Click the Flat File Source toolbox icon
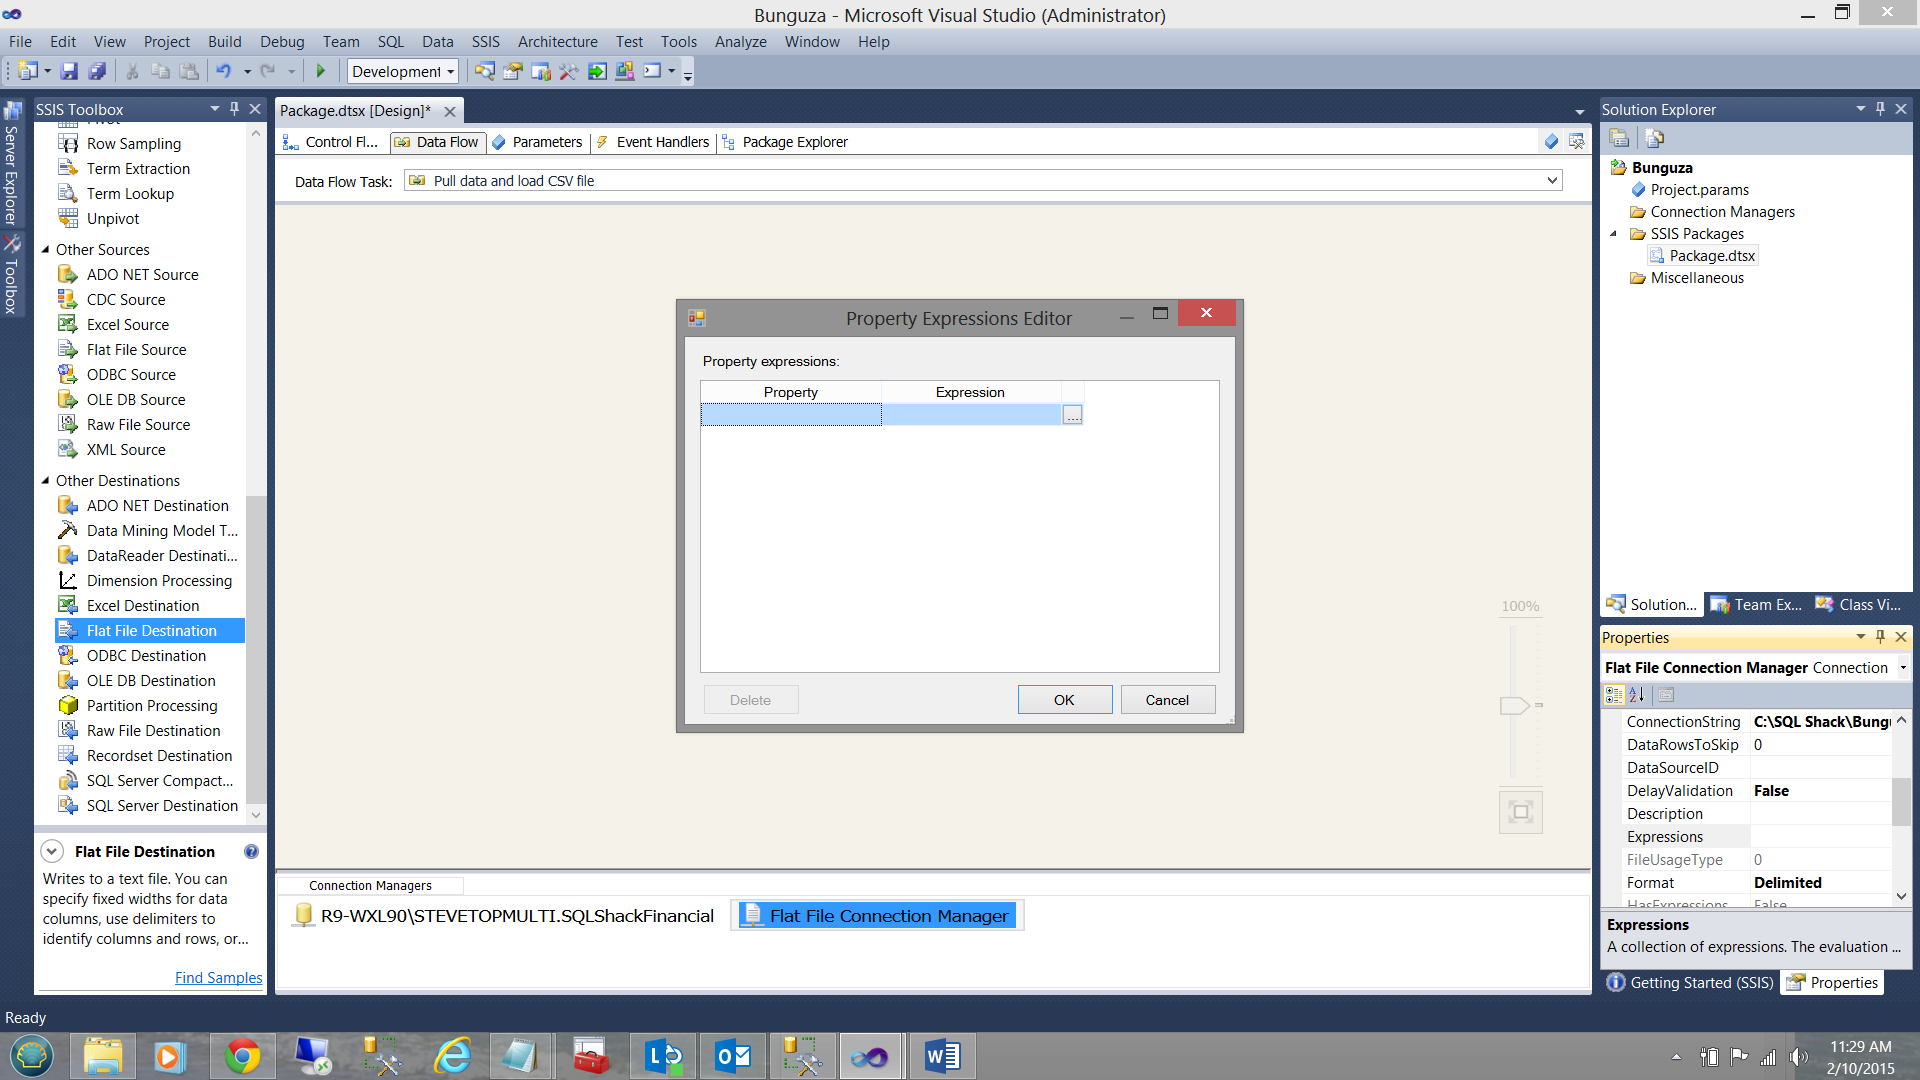 (x=68, y=349)
